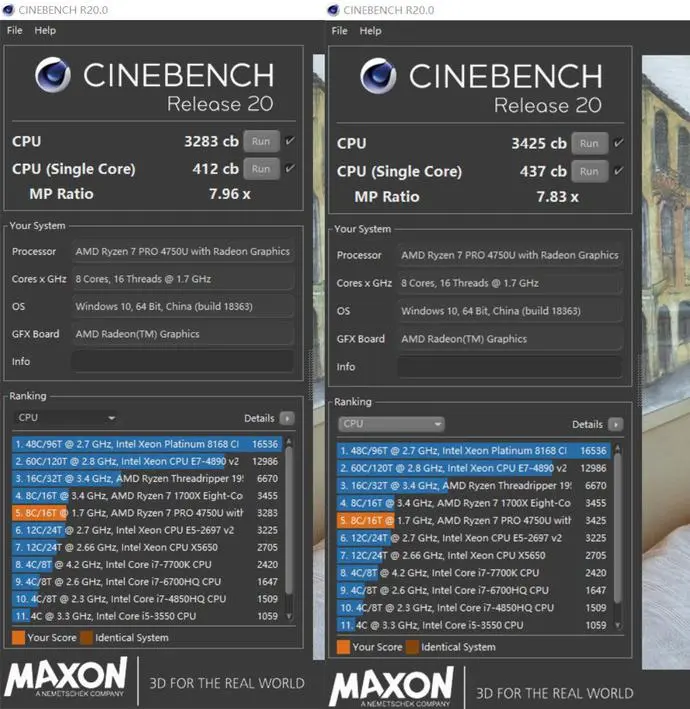Viewport: 690px width, 709px height.
Task: Click Info input field in left window
Action: point(183,362)
